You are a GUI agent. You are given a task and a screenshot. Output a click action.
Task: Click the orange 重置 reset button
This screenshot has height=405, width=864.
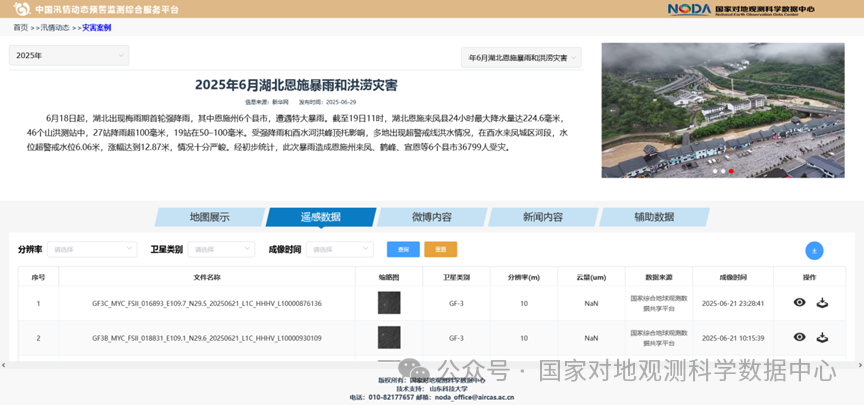point(440,249)
